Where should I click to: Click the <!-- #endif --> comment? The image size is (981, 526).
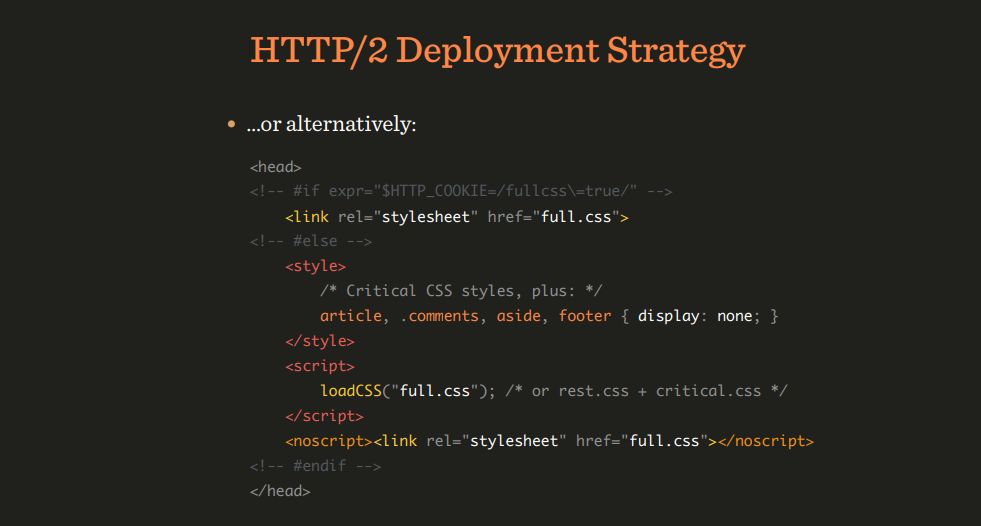pyautogui.click(x=315, y=466)
